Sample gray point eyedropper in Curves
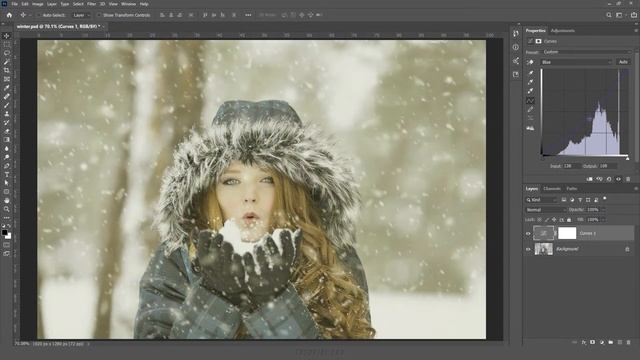 point(531,82)
